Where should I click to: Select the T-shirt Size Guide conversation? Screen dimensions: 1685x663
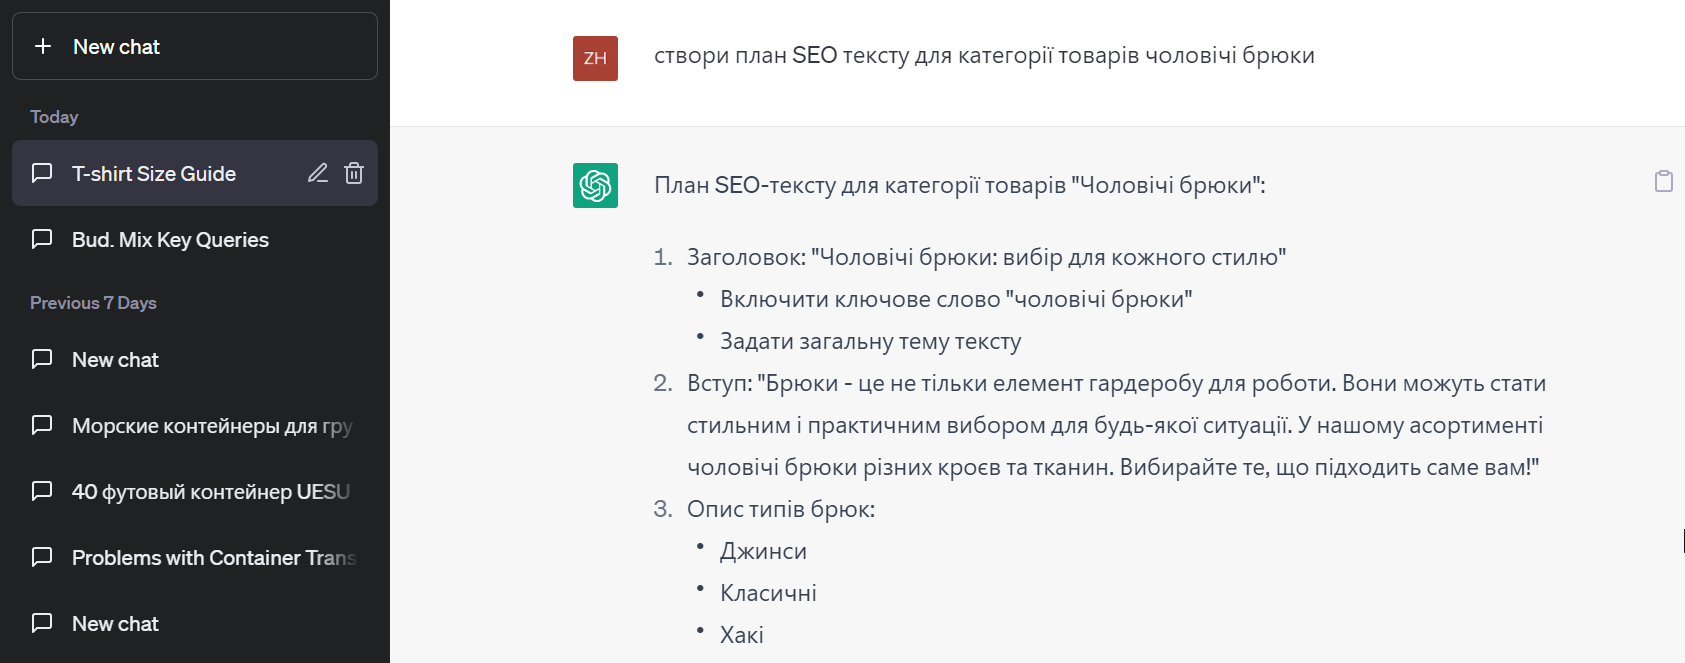(x=154, y=174)
